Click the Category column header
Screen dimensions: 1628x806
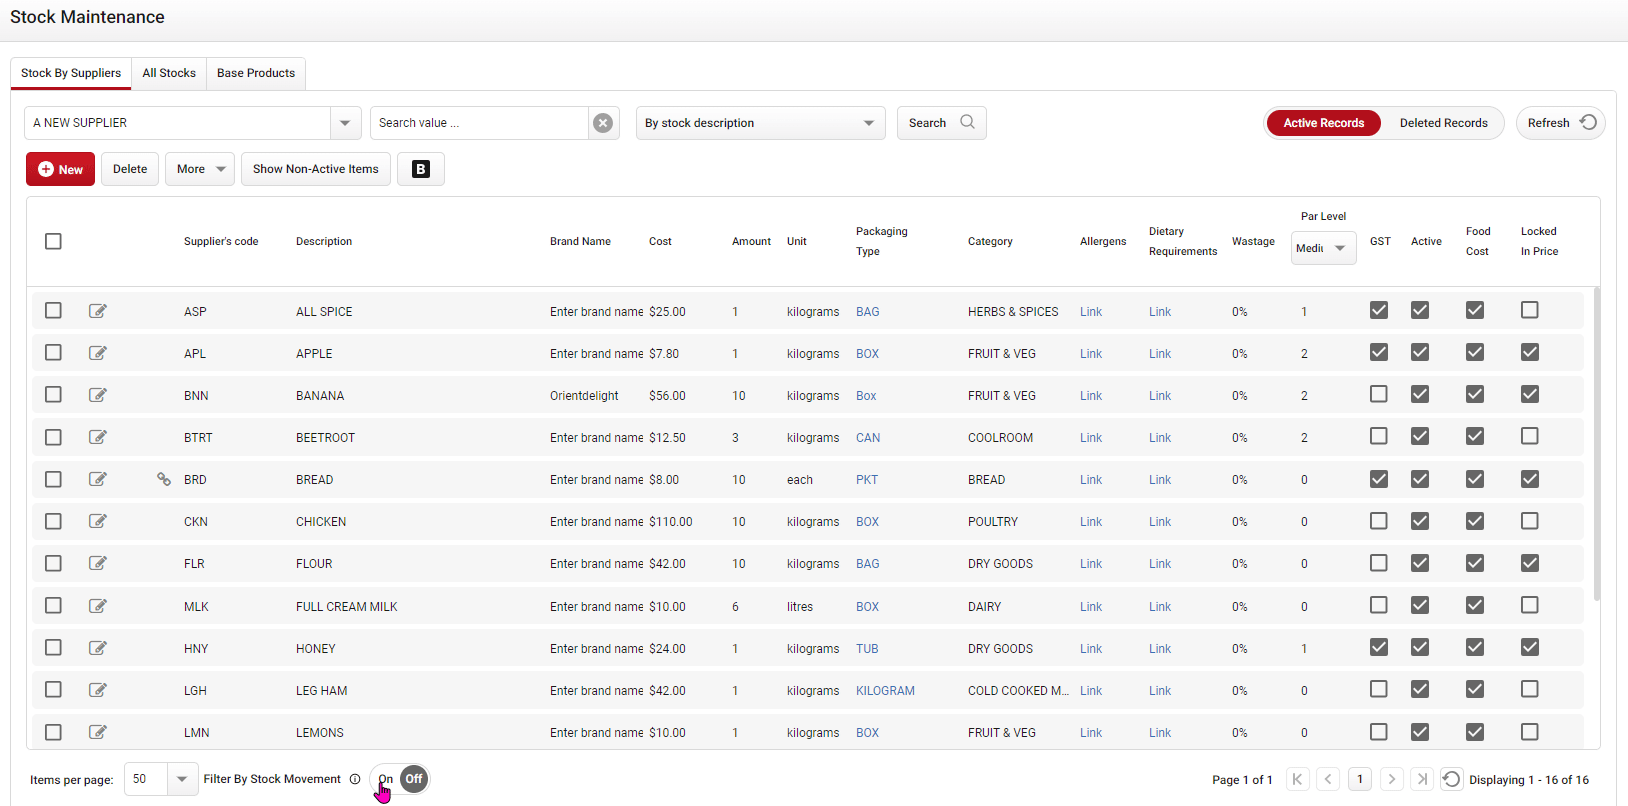pos(990,241)
